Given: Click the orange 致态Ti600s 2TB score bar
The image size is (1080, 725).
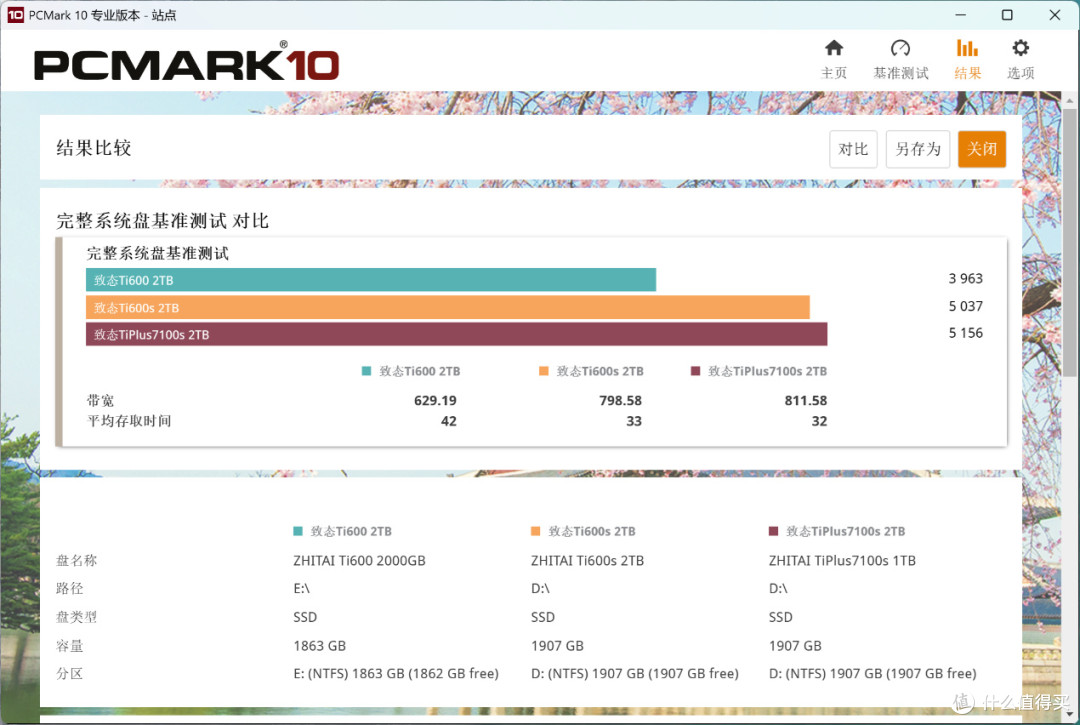Looking at the screenshot, I should coord(448,307).
